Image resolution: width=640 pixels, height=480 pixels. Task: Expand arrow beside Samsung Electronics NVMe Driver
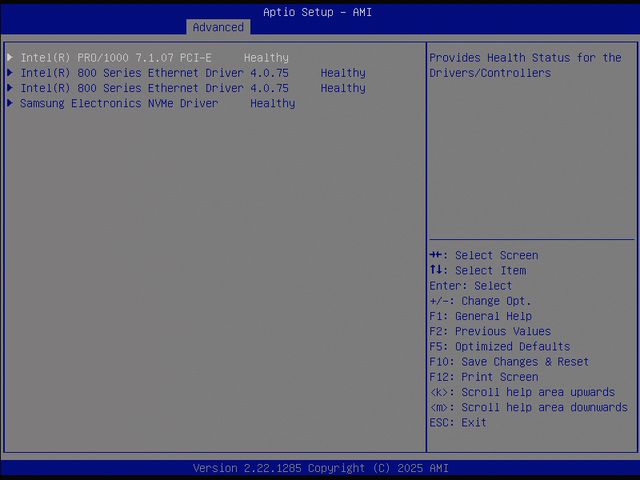click(x=10, y=103)
